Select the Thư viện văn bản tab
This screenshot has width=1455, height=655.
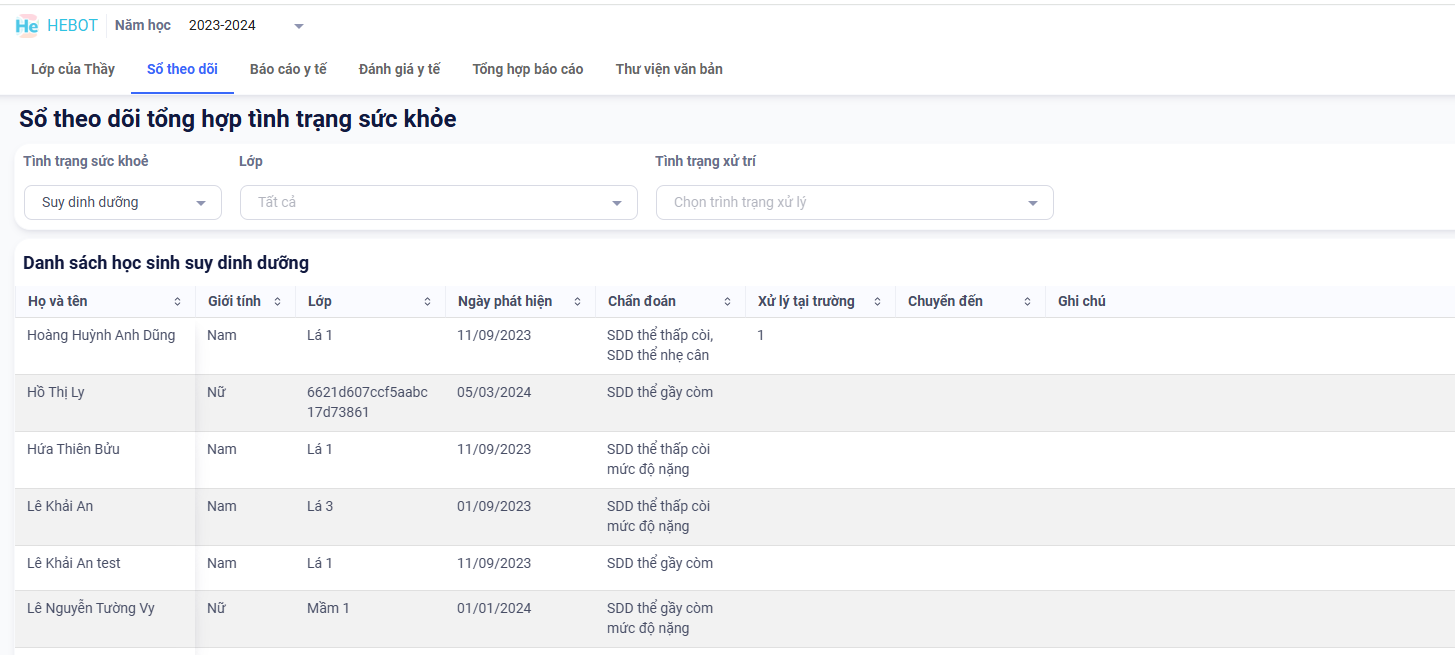(669, 69)
